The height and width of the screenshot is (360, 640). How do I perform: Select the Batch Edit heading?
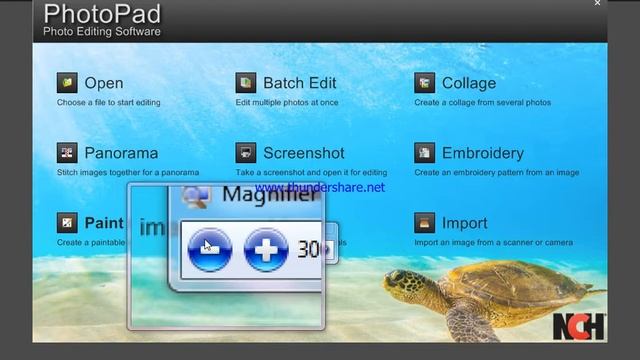300,83
